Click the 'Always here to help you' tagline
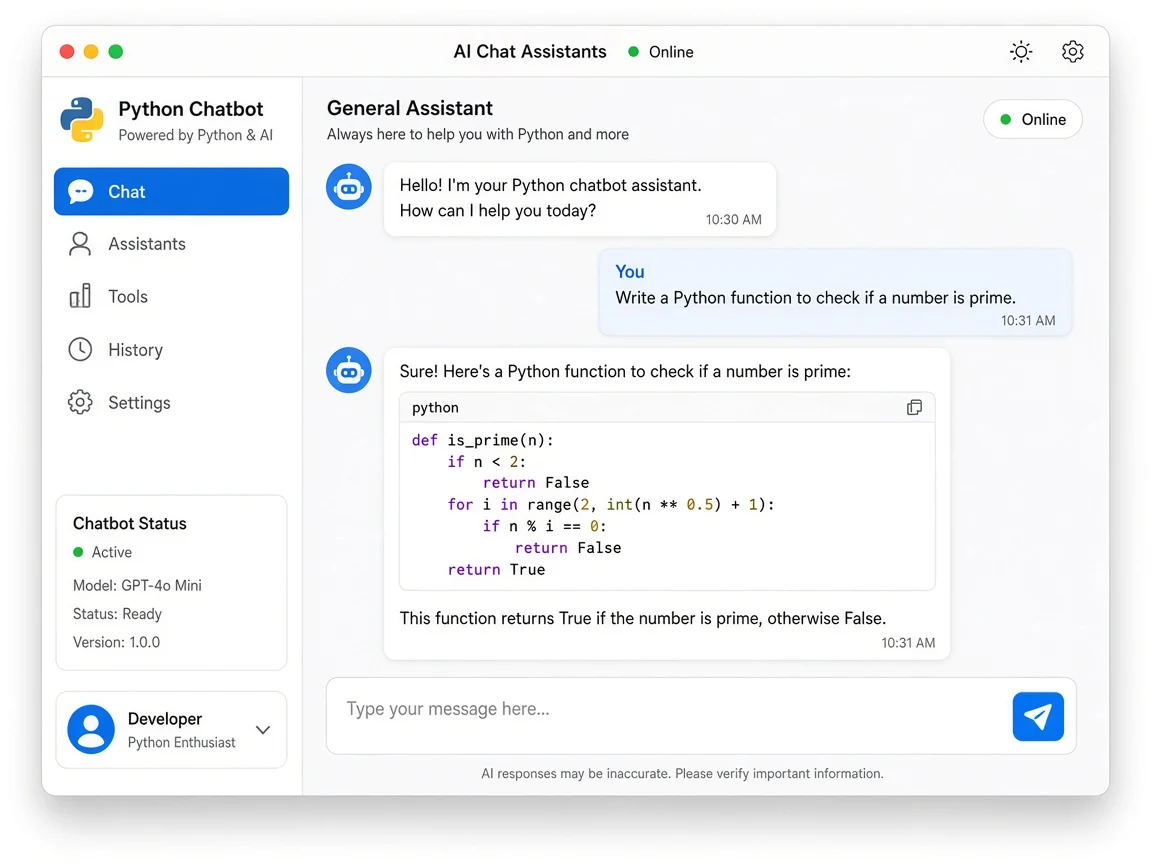1152x864 pixels. click(478, 134)
